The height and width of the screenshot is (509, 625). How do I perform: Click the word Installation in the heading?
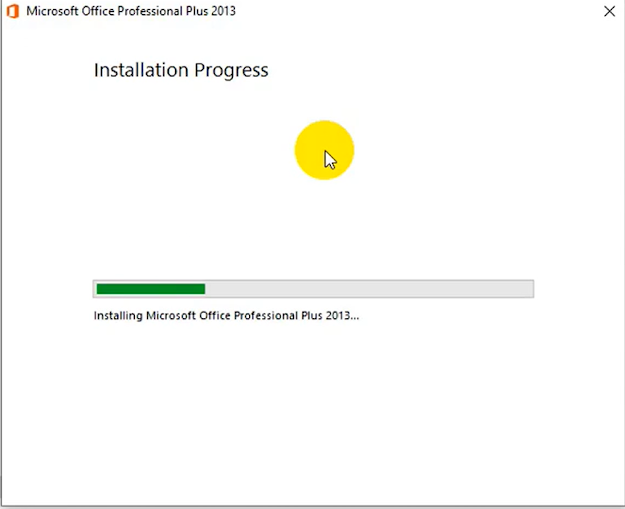coord(142,70)
